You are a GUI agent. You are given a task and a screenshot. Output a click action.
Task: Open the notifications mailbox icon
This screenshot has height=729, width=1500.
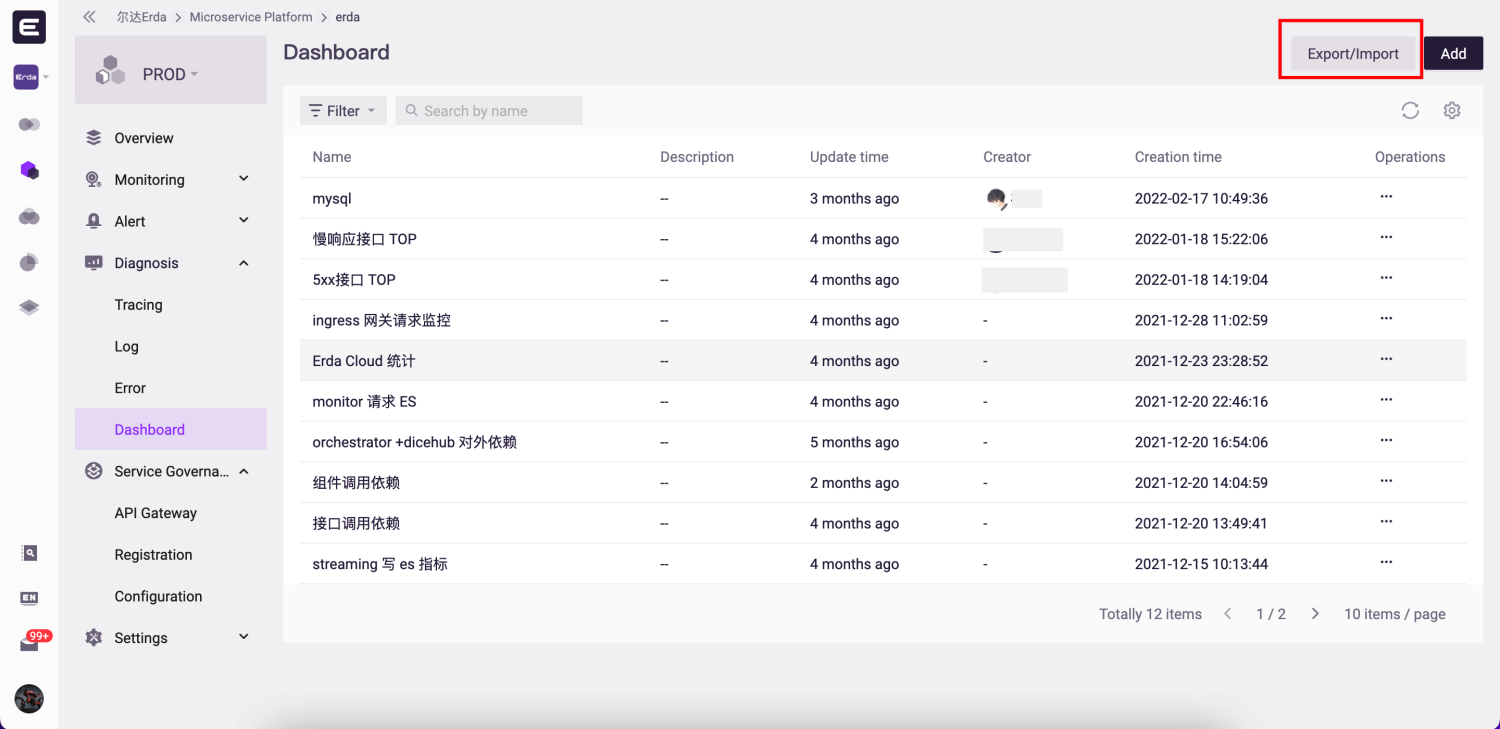[29, 644]
